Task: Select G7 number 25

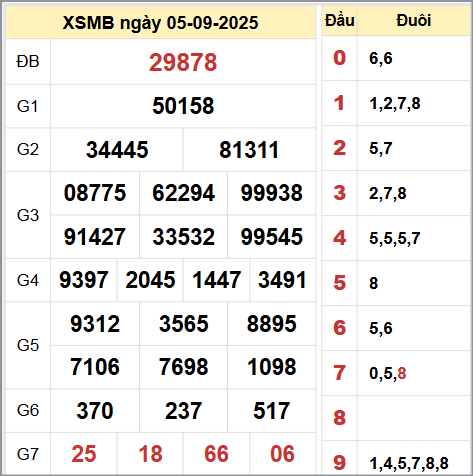Action: point(84,454)
